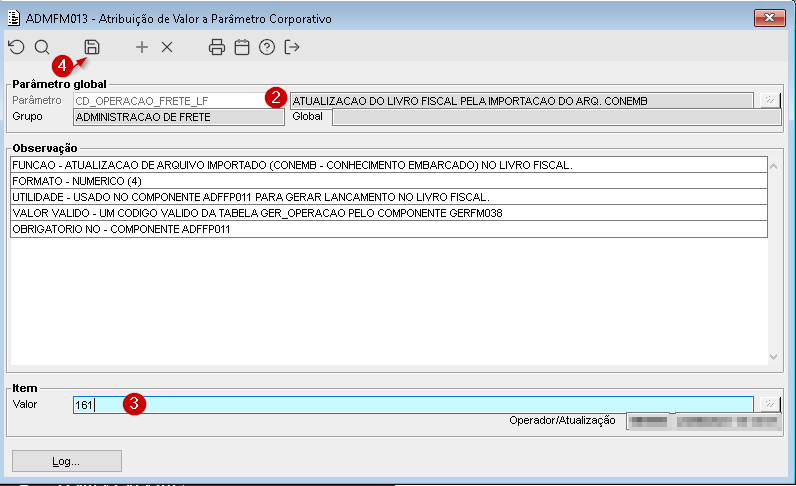Viewport: 796px width, 486px height.
Task: Open the calendar toolbar icon
Action: [x=242, y=47]
